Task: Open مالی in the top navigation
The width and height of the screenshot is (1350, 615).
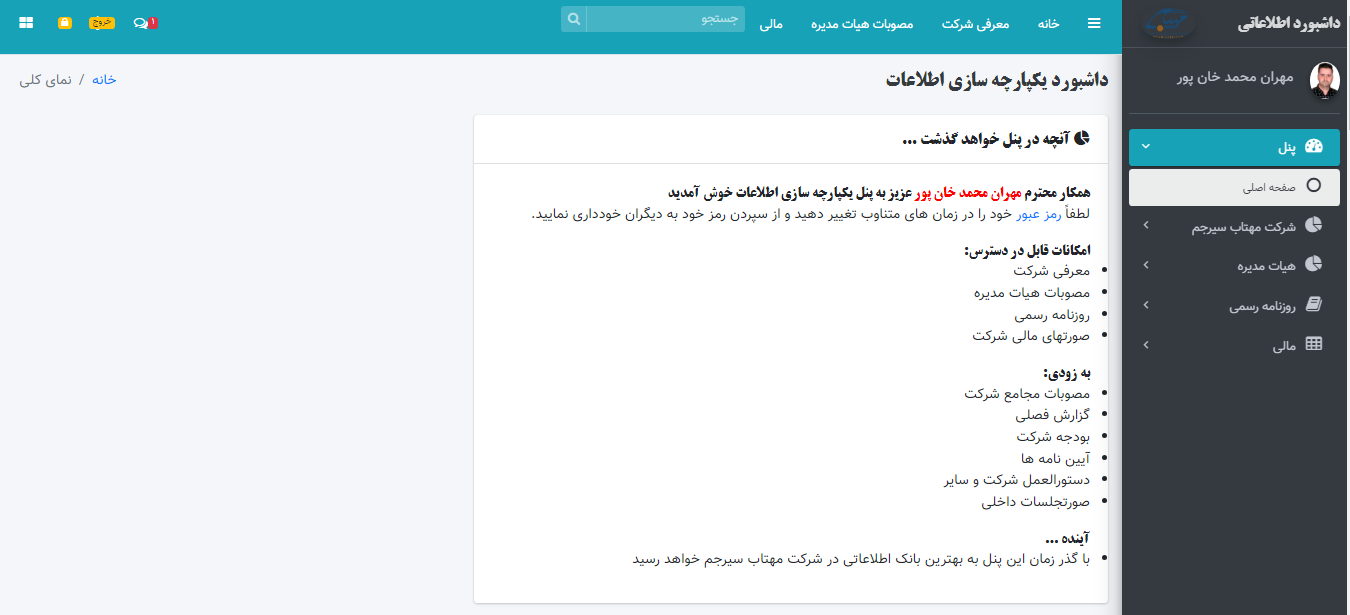Action: coord(771,23)
